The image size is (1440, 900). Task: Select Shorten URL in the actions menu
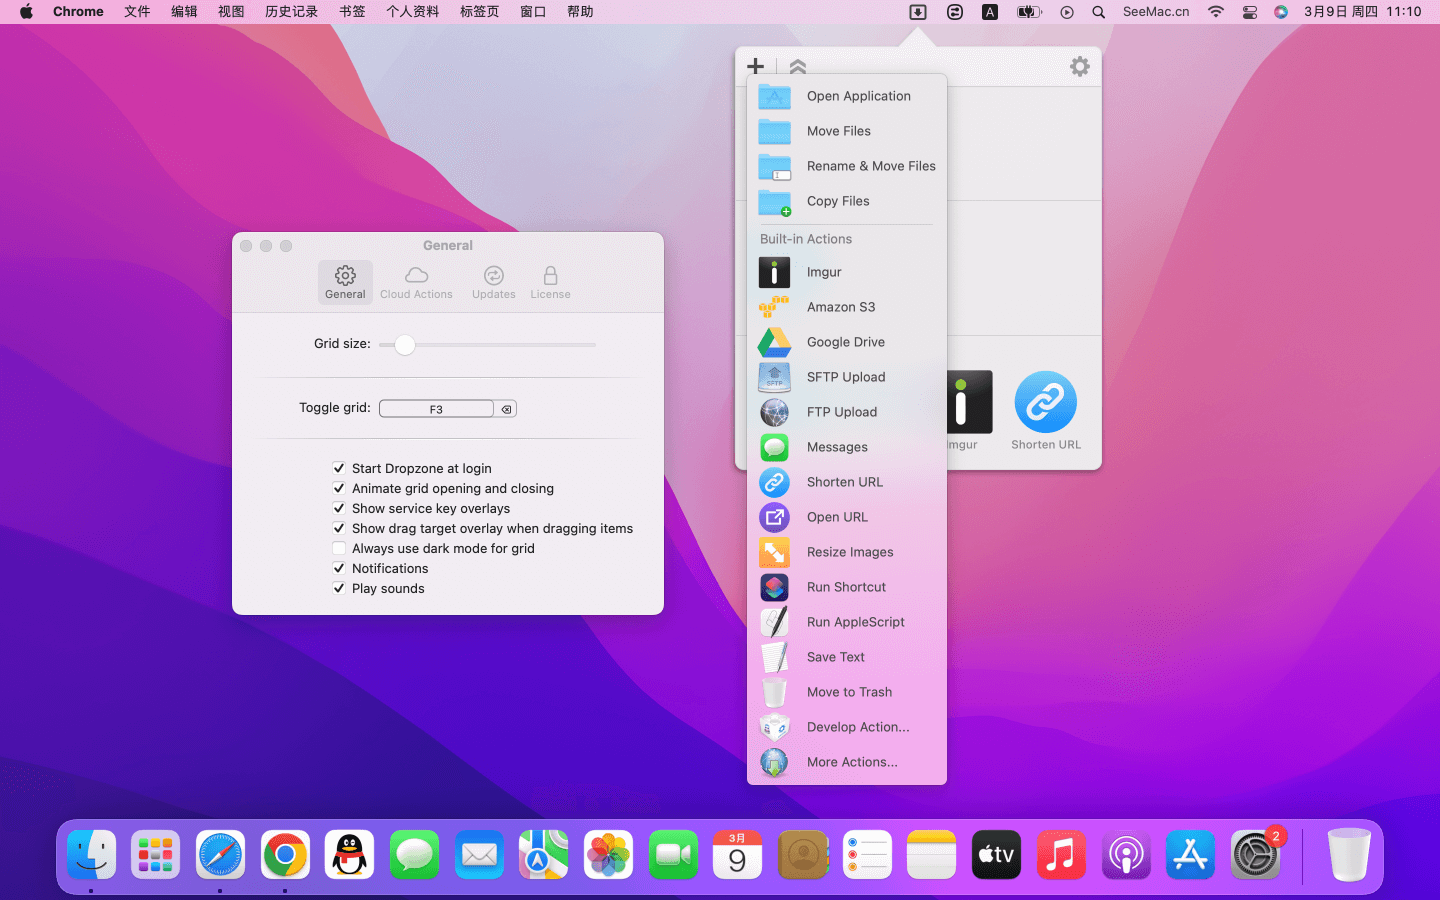coord(846,482)
